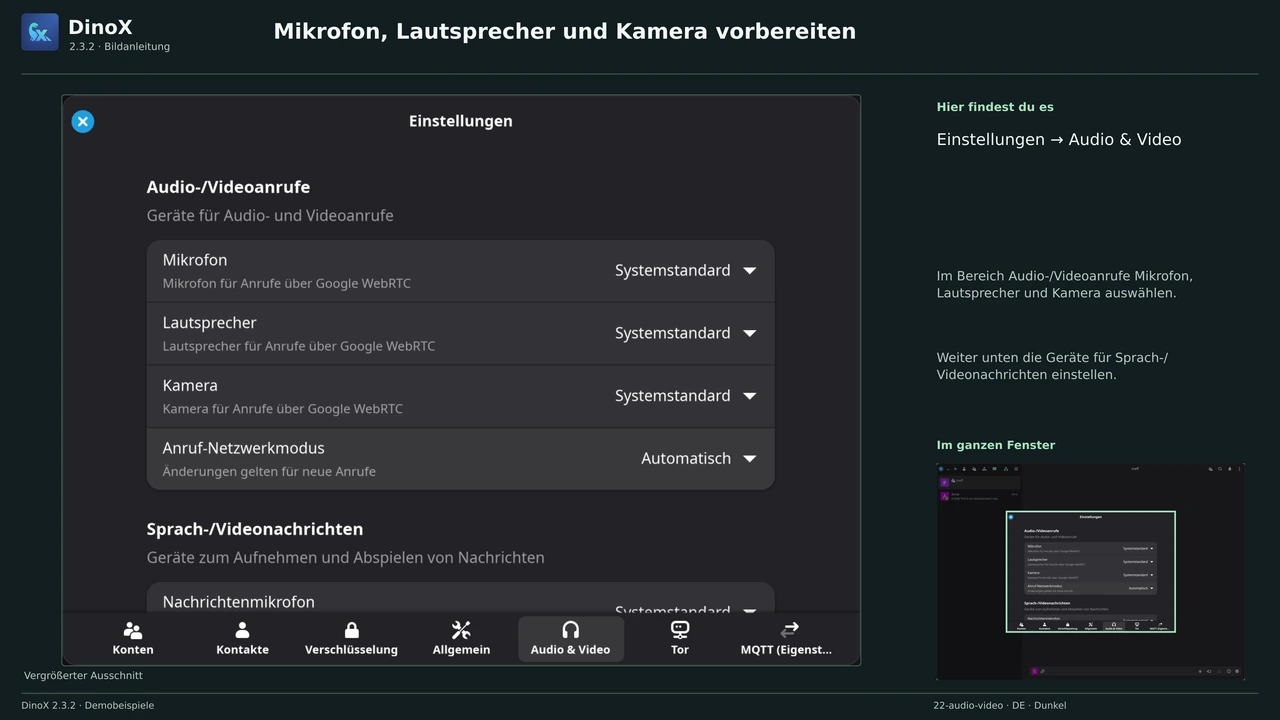Click the '2.3.2 · Bildanleitung' version text

click(x=120, y=47)
